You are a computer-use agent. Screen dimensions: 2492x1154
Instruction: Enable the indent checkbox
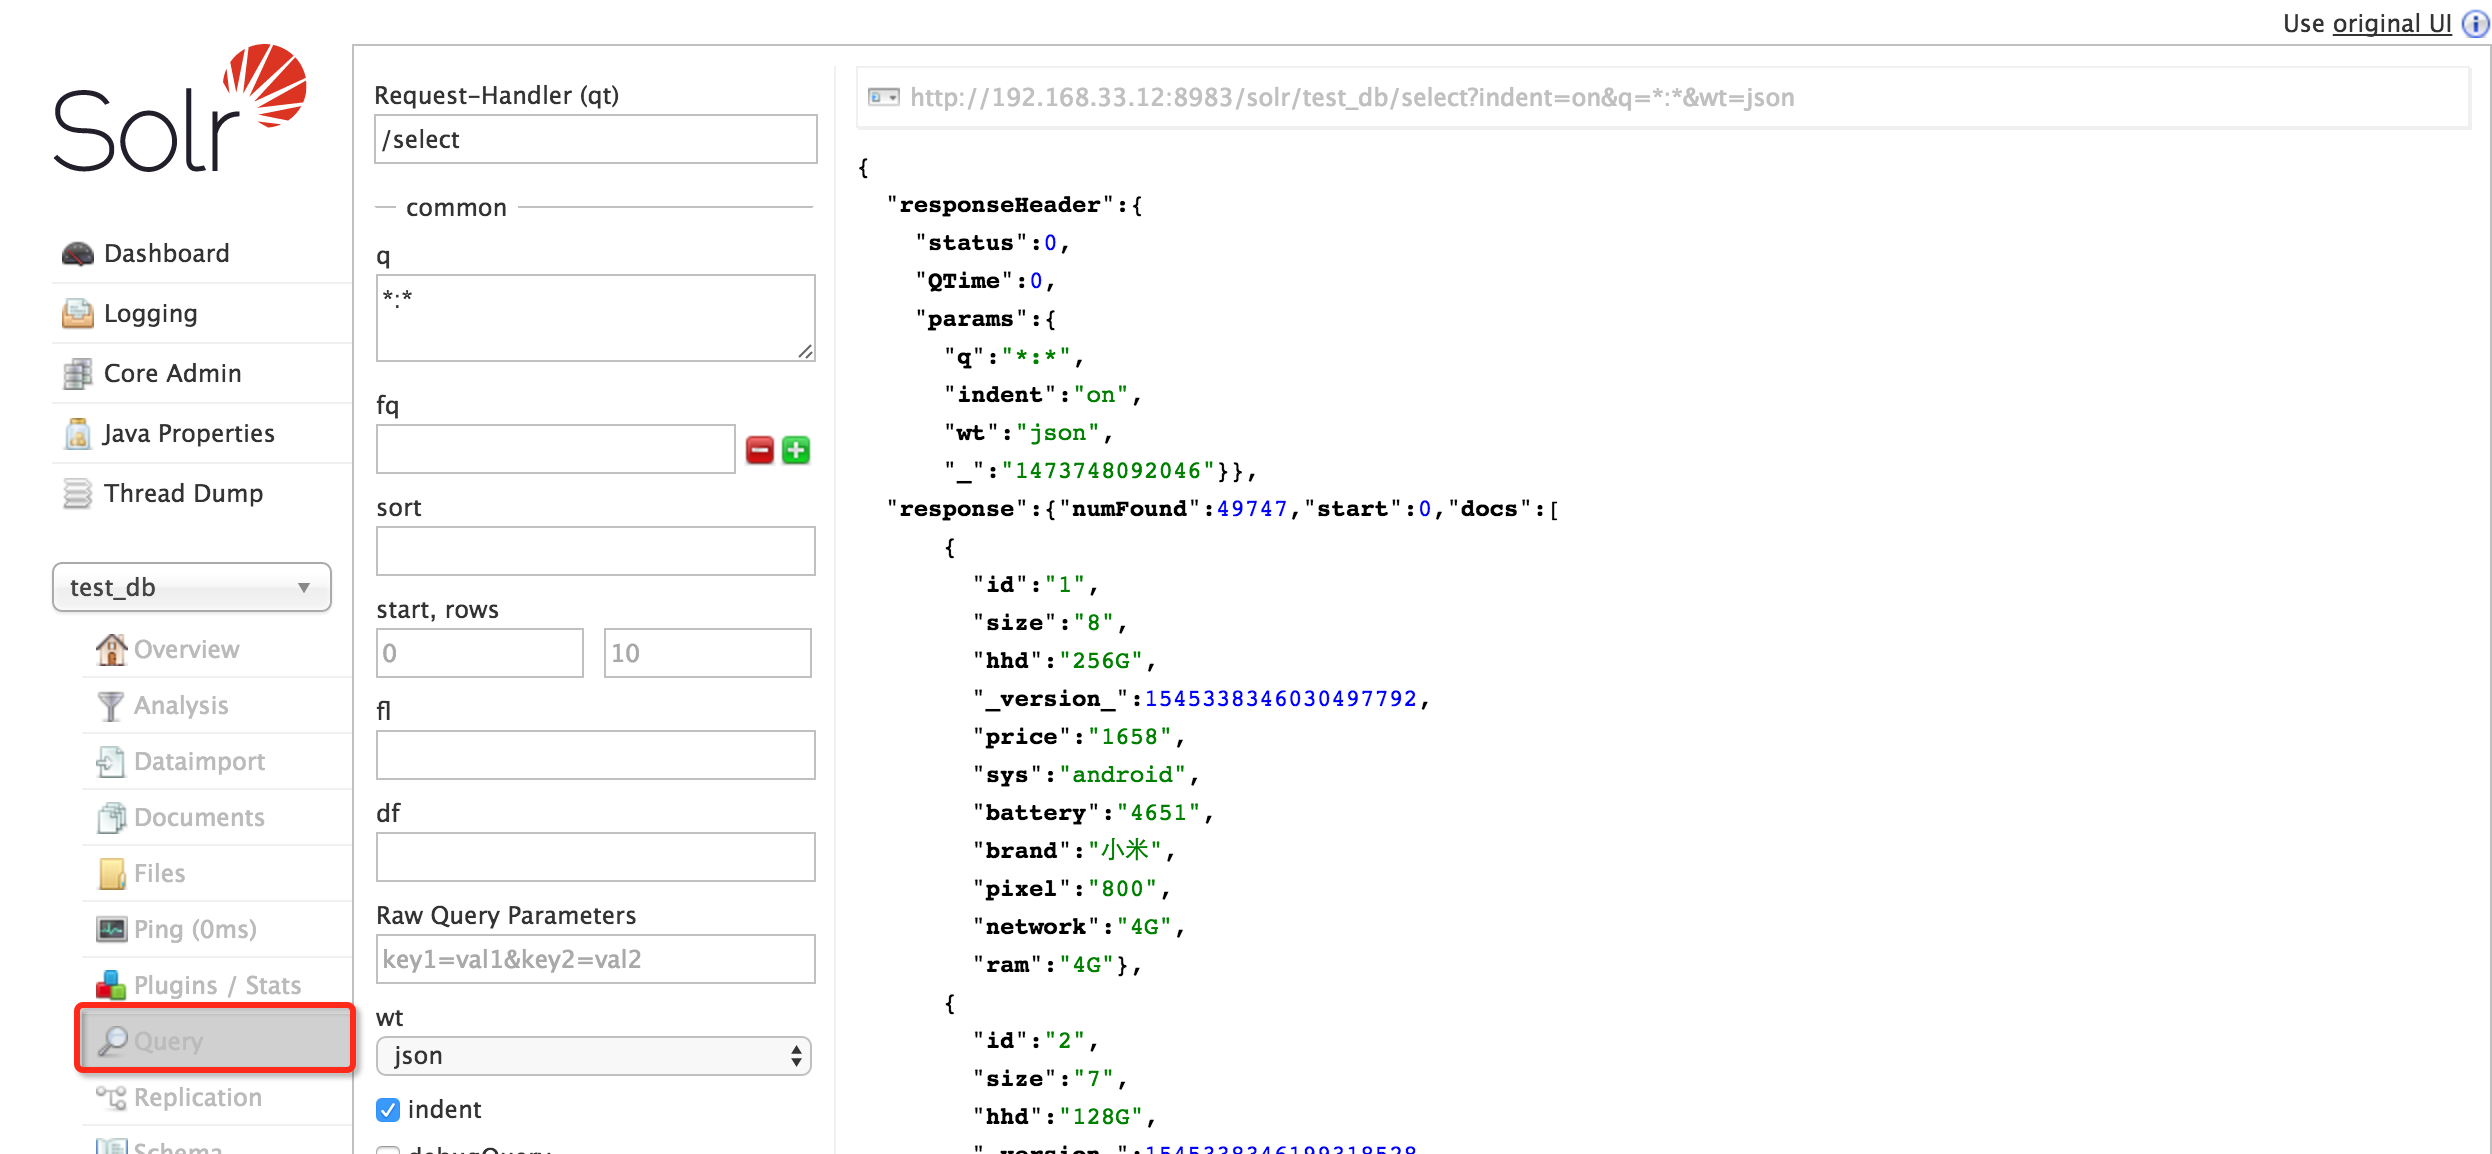tap(385, 1108)
